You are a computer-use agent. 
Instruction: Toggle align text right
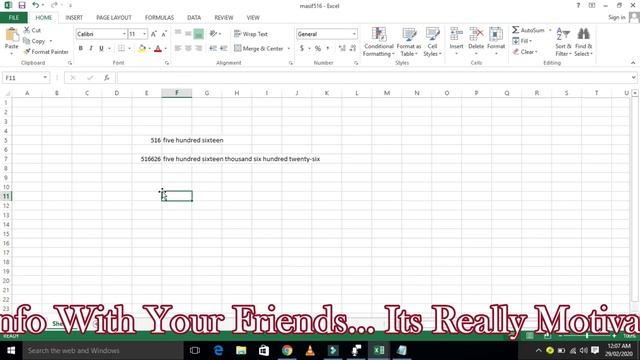coord(199,48)
